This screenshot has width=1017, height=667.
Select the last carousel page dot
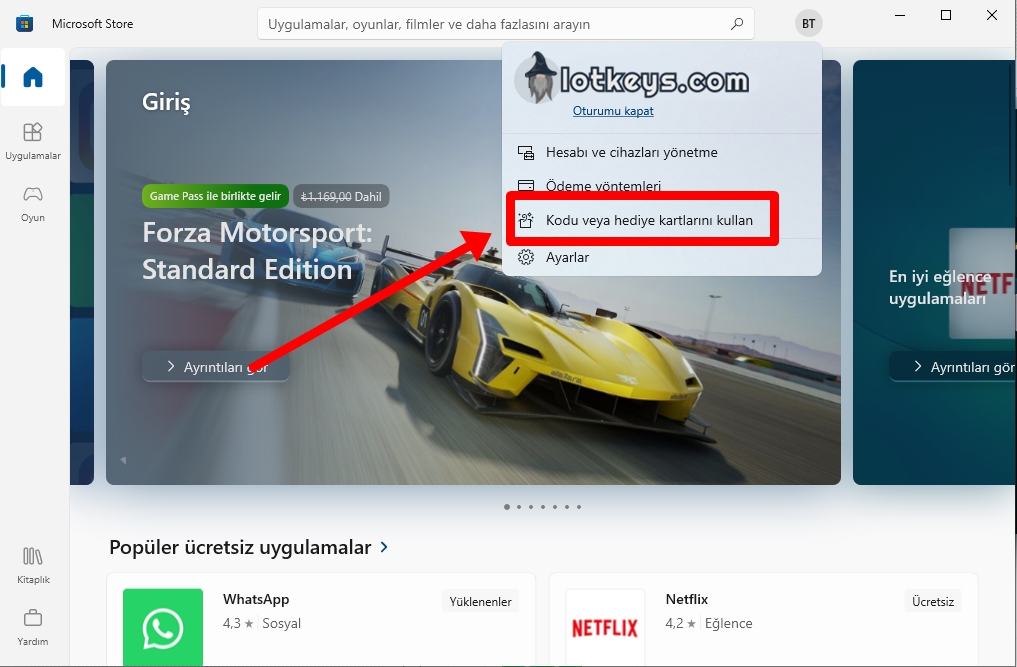coord(579,507)
